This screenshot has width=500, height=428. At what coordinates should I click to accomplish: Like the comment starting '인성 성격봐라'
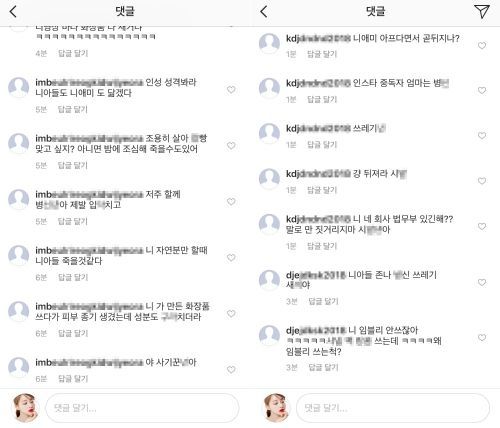click(x=231, y=89)
